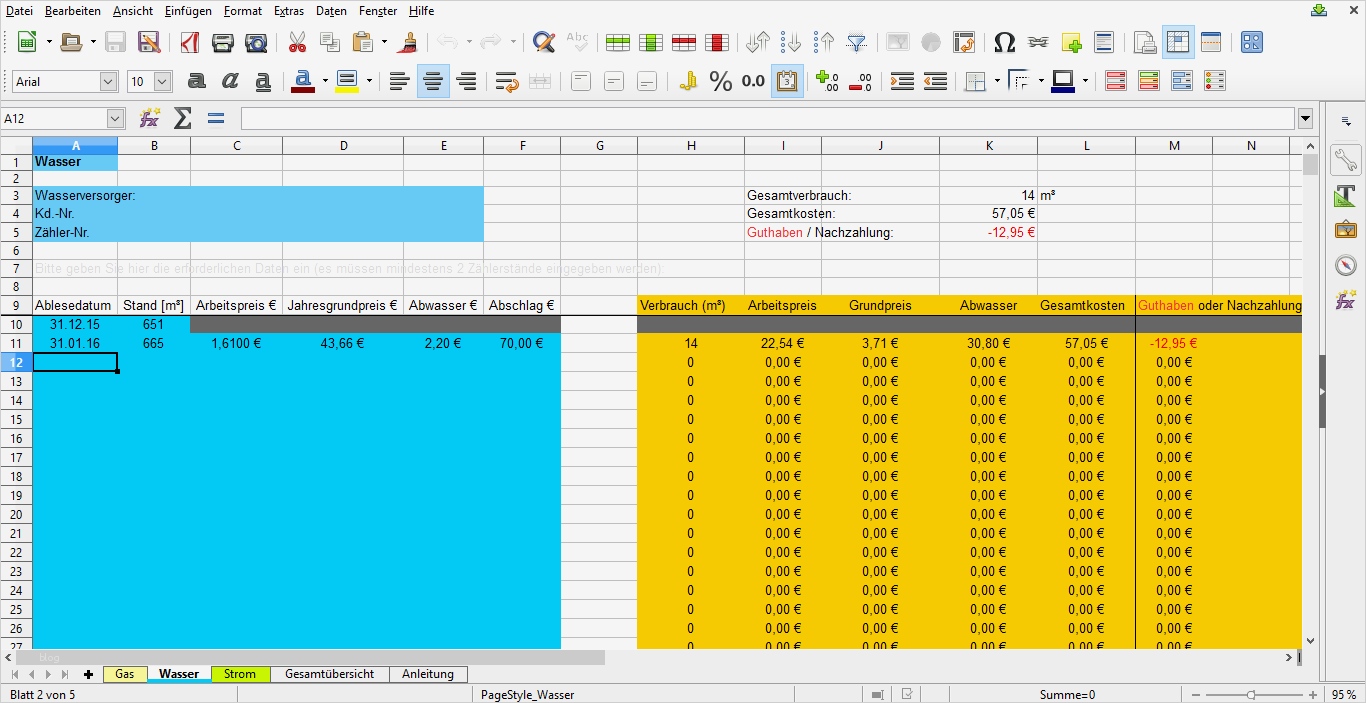Apply the yellow highlighting color swatch
Viewport: 1366px width, 703px height.
(x=347, y=81)
